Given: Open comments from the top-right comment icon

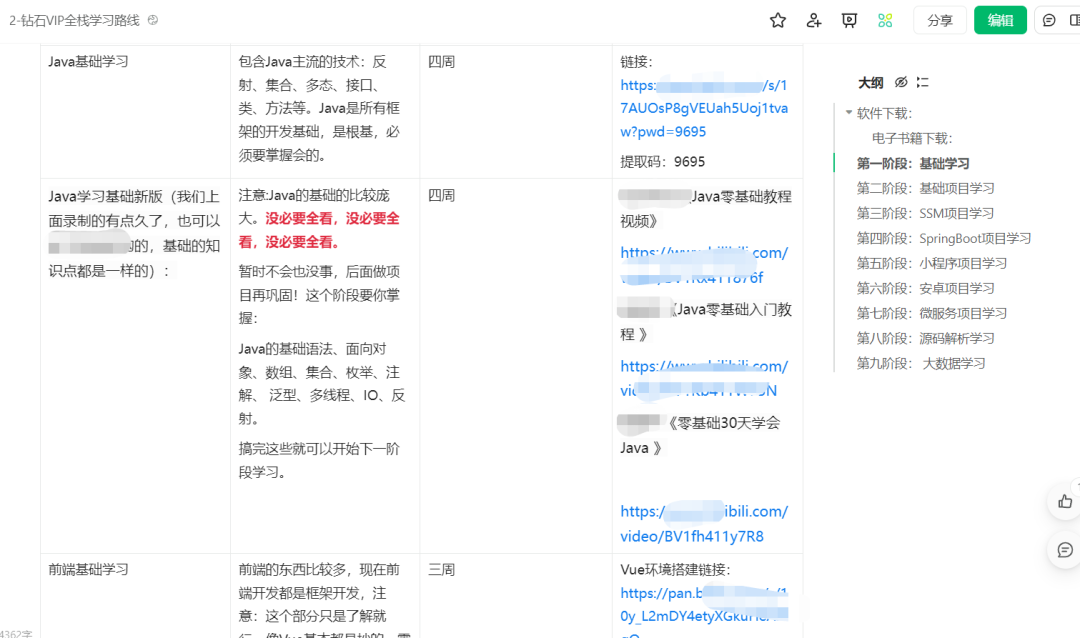Looking at the screenshot, I should tap(1046, 20).
